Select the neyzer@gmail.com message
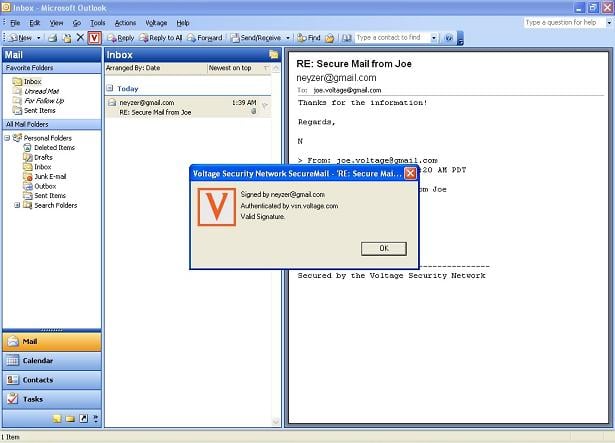Screen dimensions: 615x443 (x=188, y=107)
